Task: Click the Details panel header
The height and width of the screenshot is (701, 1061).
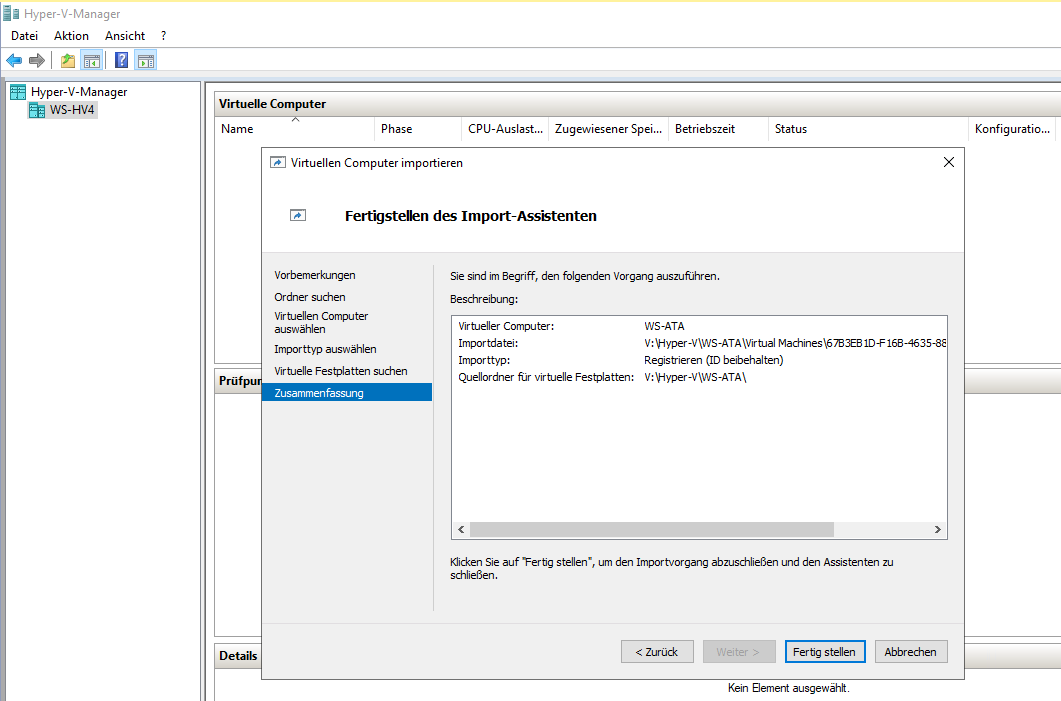Action: coord(238,656)
